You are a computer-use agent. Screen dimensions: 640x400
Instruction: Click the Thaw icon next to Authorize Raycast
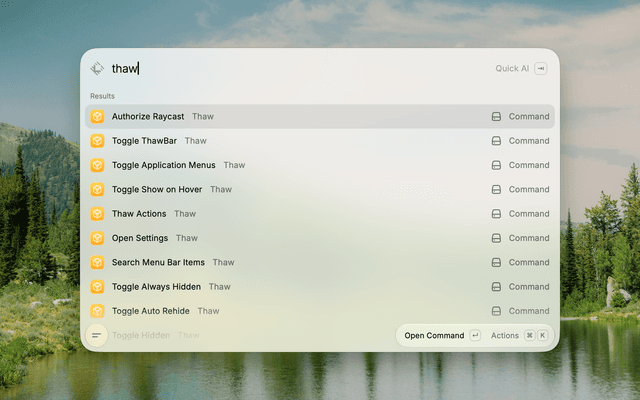pyautogui.click(x=97, y=116)
